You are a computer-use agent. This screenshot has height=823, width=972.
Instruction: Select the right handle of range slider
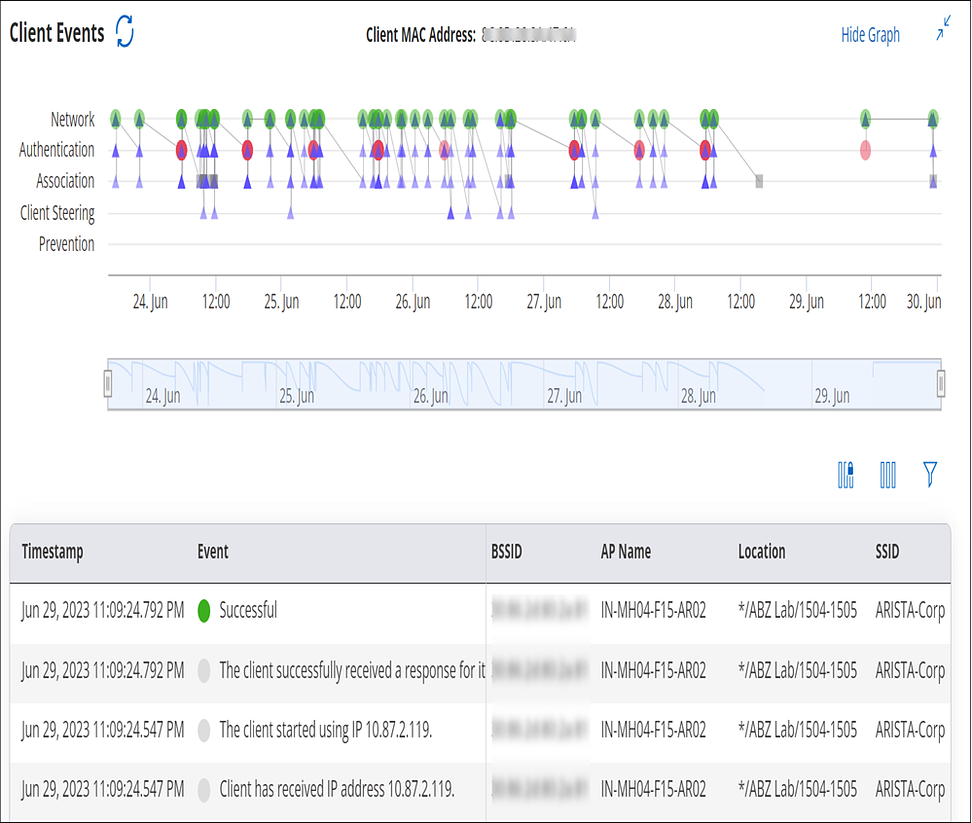940,384
